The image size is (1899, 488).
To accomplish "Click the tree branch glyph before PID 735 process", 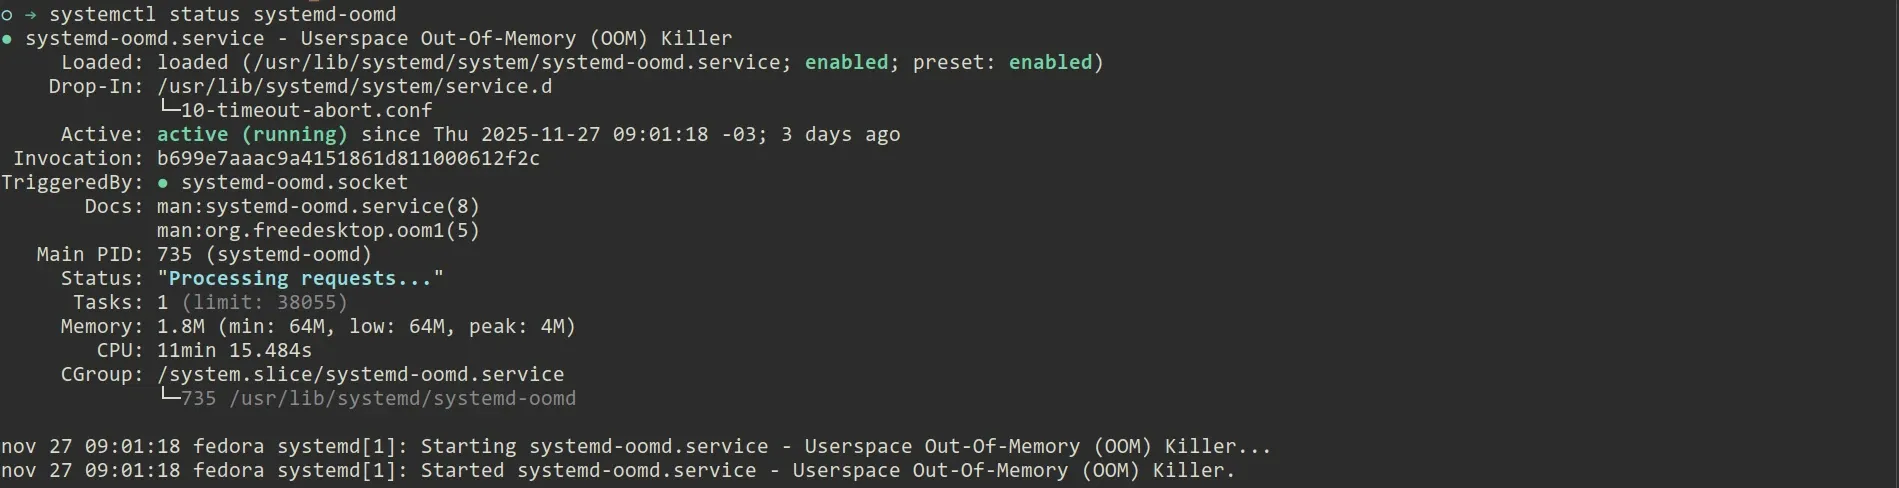I will tap(169, 398).
